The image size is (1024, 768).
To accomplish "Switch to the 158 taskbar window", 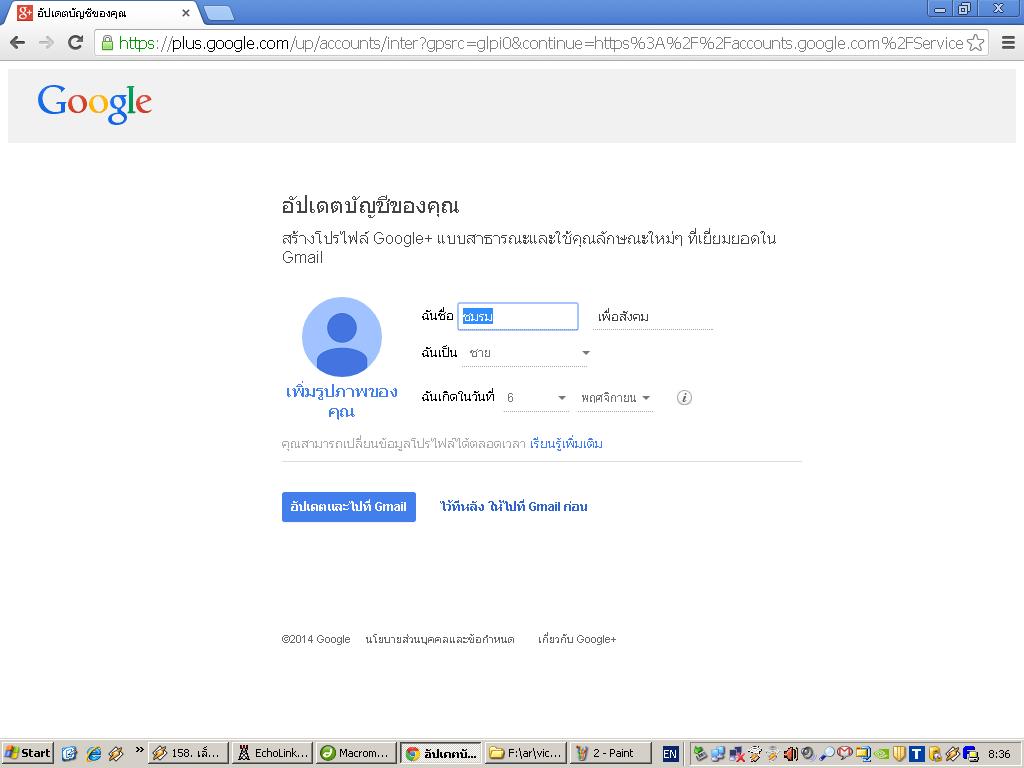I will tap(188, 753).
